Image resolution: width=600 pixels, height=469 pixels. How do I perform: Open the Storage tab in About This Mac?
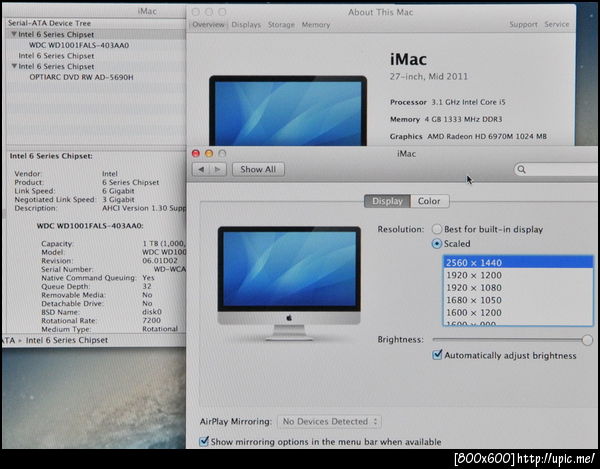pyautogui.click(x=281, y=24)
